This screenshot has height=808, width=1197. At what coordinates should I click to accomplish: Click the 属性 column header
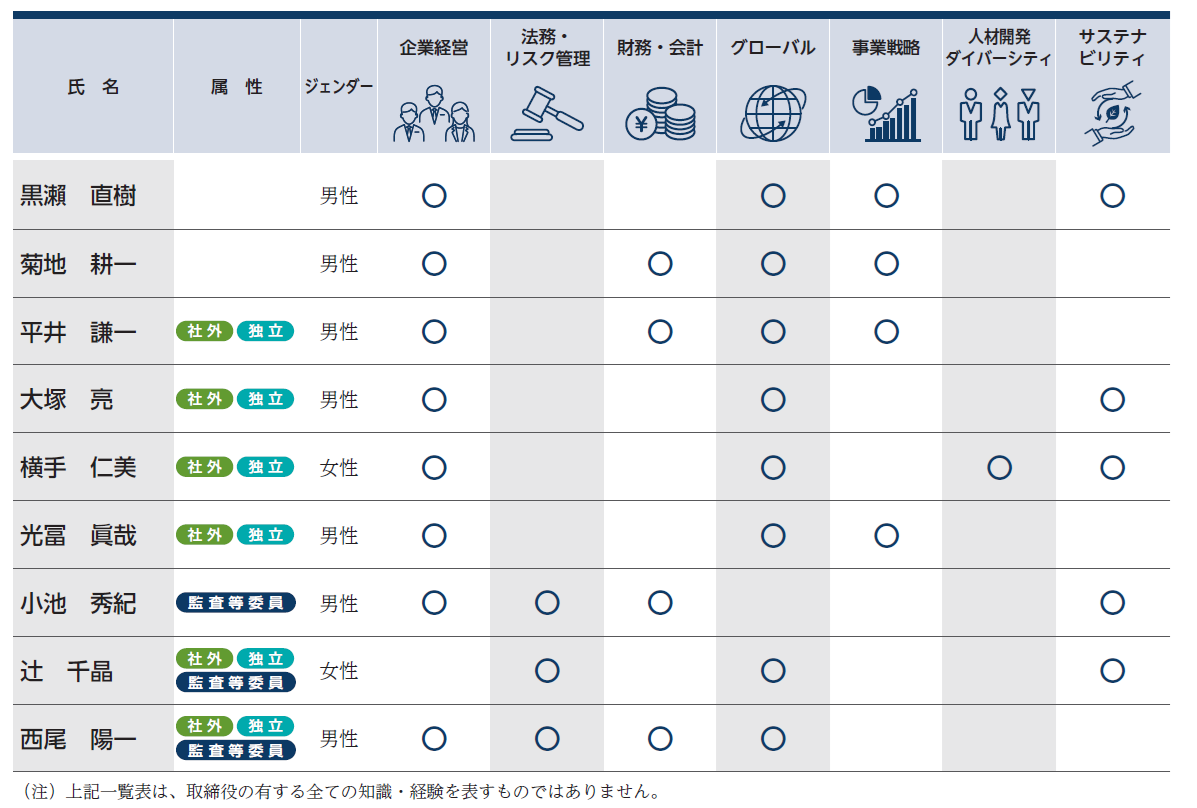(237, 87)
